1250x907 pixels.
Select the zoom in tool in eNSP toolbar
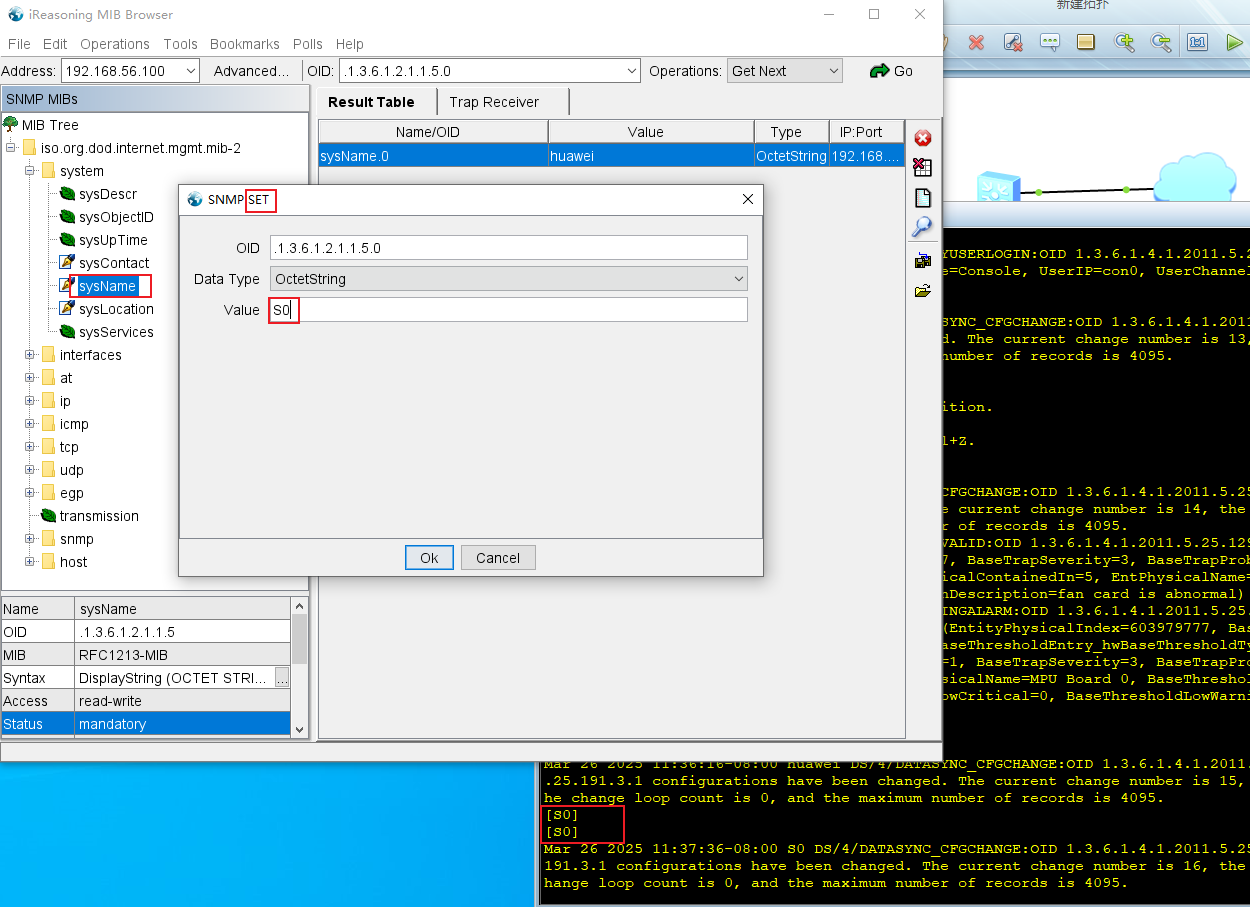tap(1125, 42)
